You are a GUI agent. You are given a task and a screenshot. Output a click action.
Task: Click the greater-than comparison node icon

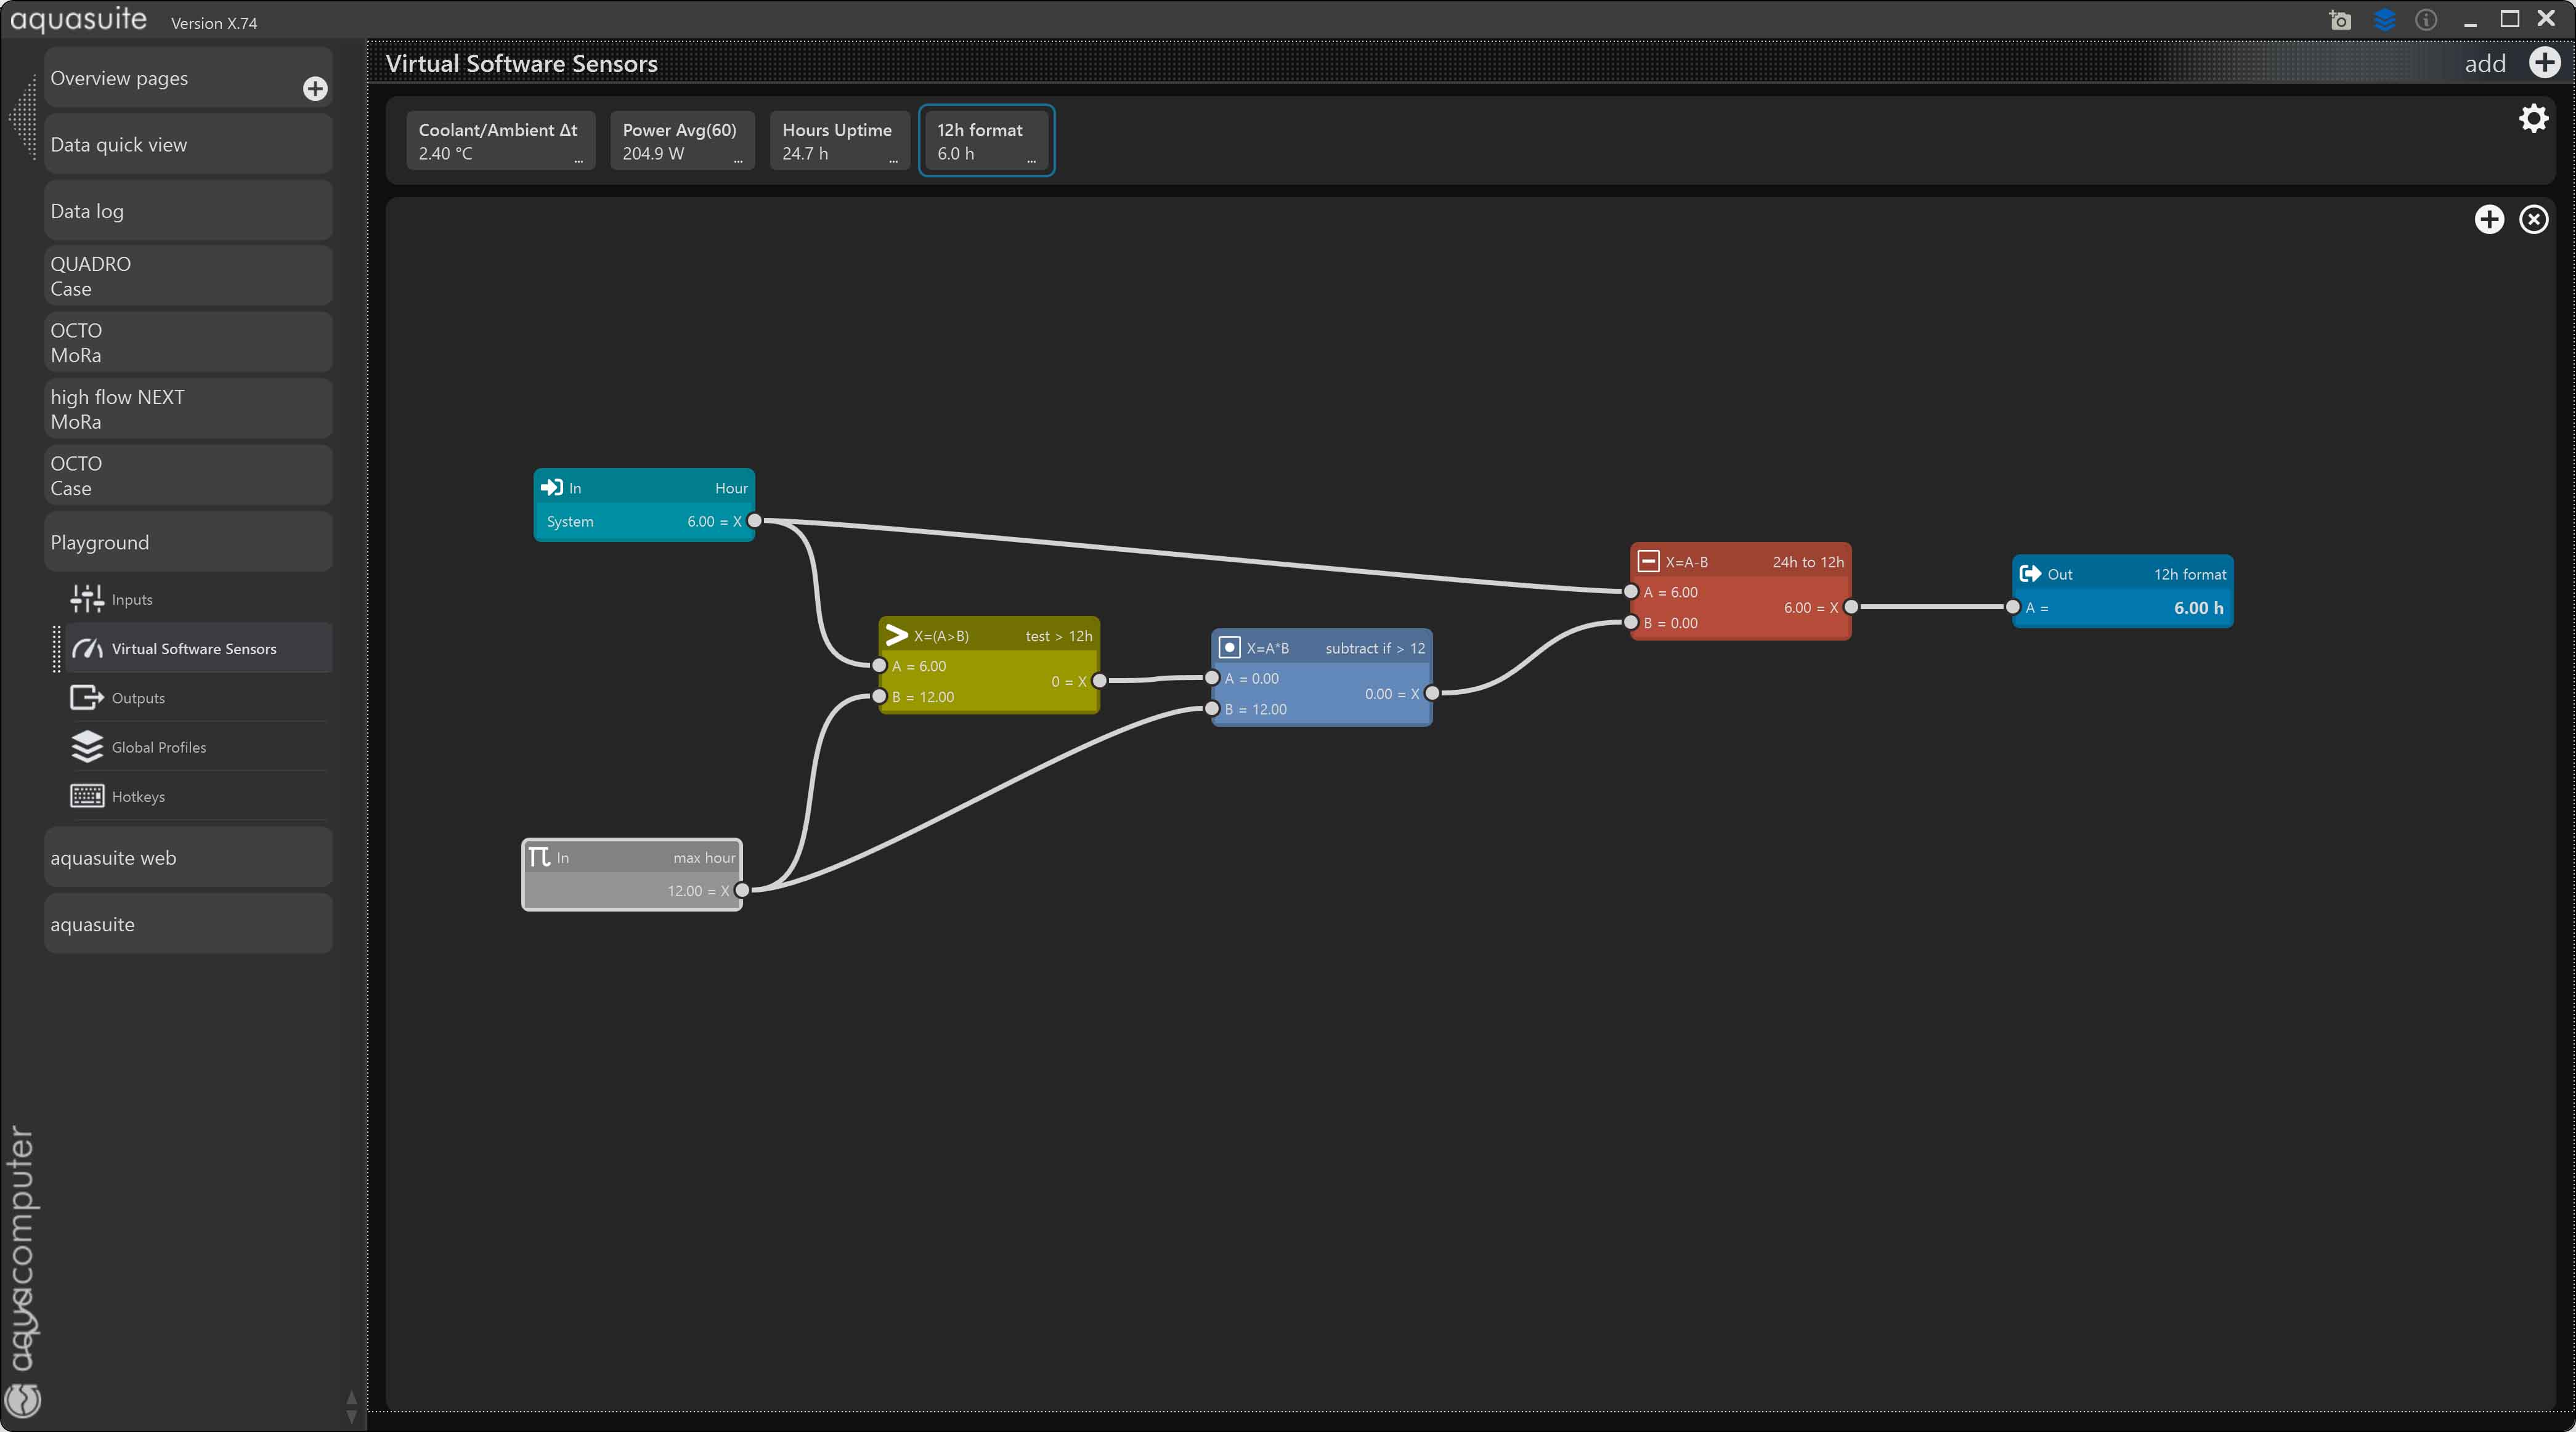(x=896, y=635)
